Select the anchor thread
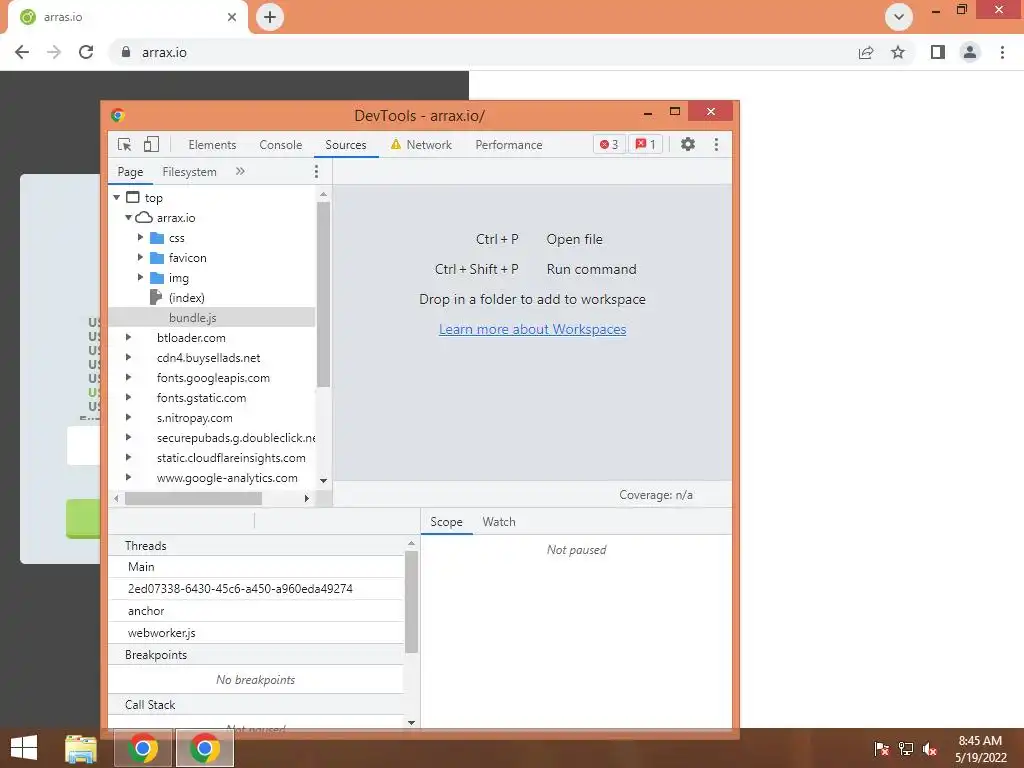1024x768 pixels. point(256,611)
